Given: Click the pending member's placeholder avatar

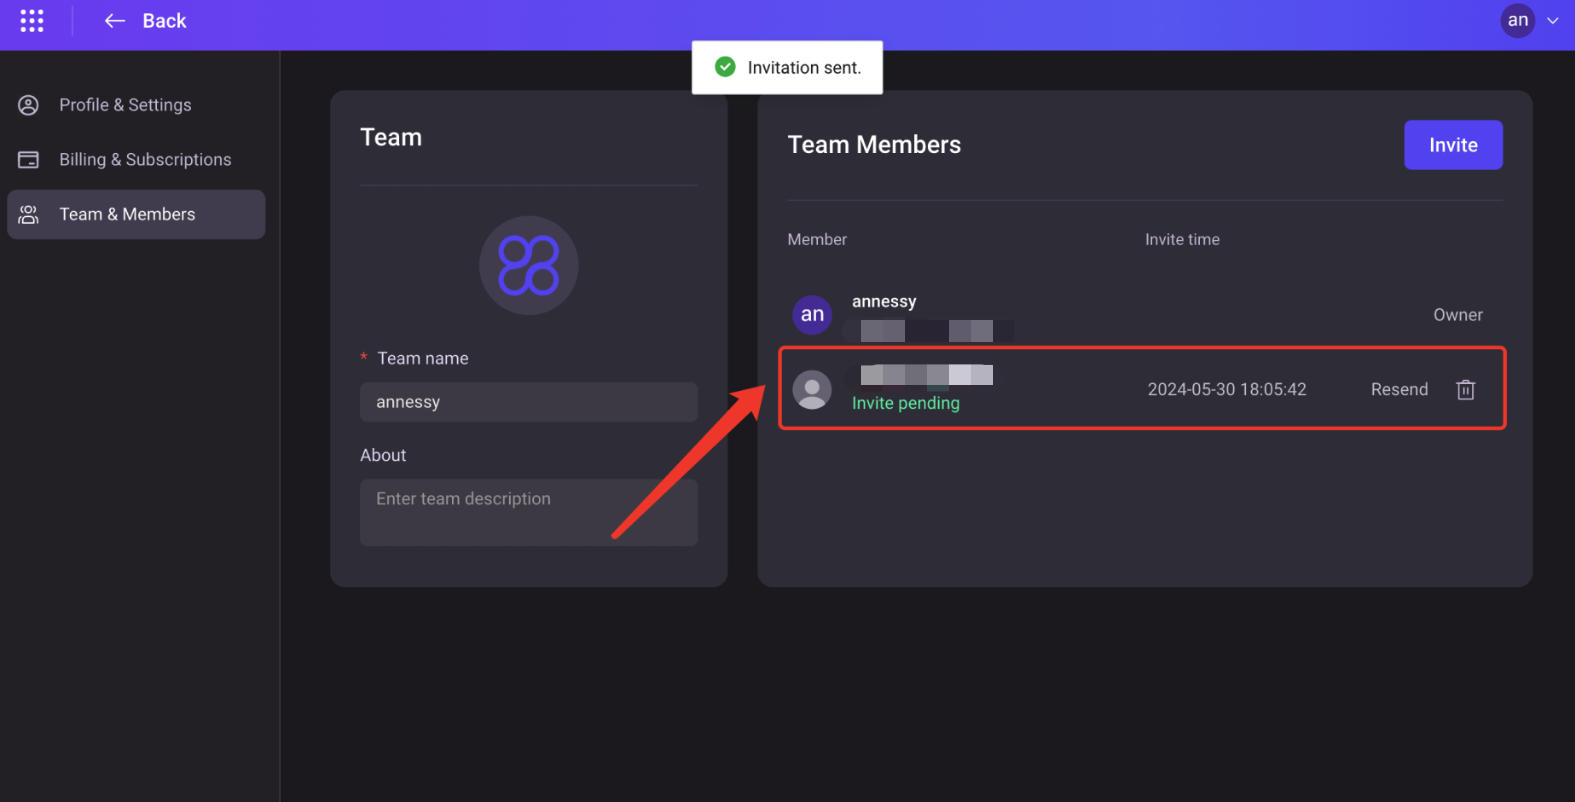Looking at the screenshot, I should [812, 390].
